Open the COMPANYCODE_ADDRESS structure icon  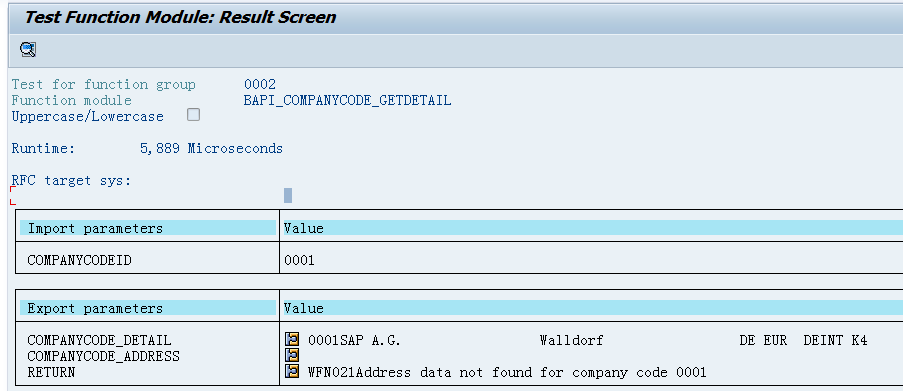[292, 355]
